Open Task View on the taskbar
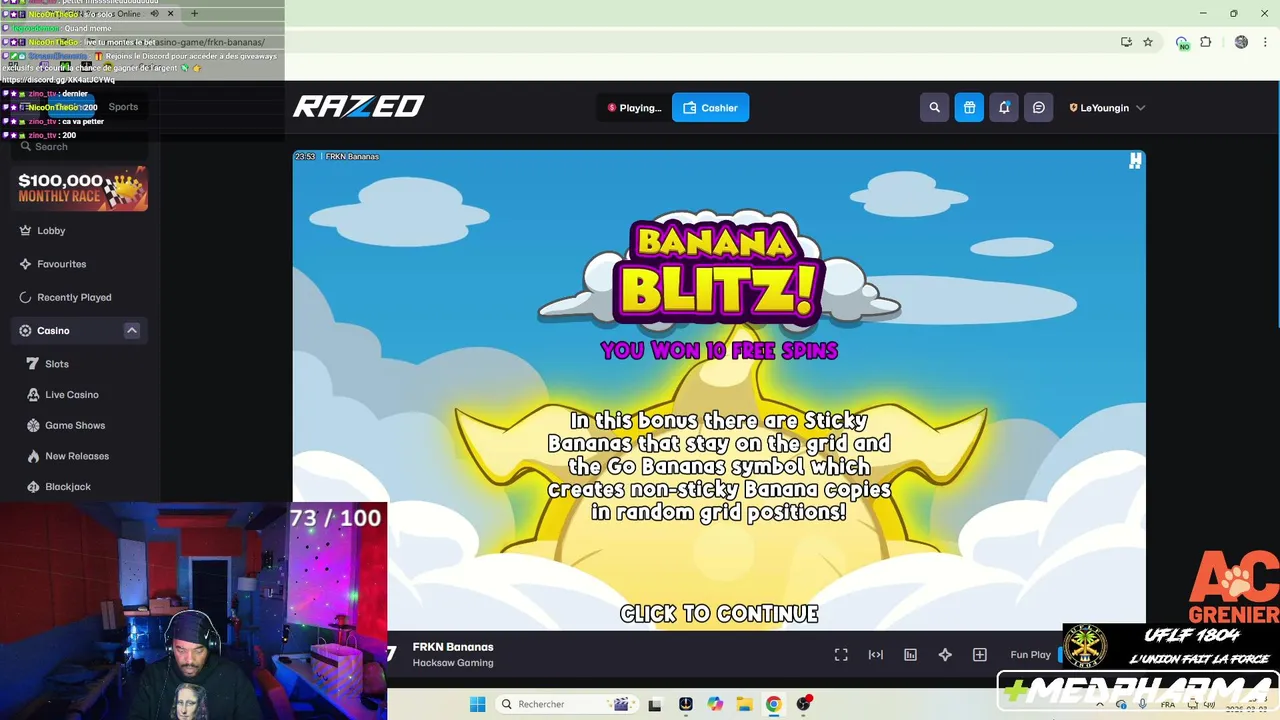The image size is (1280, 720). pos(655,704)
